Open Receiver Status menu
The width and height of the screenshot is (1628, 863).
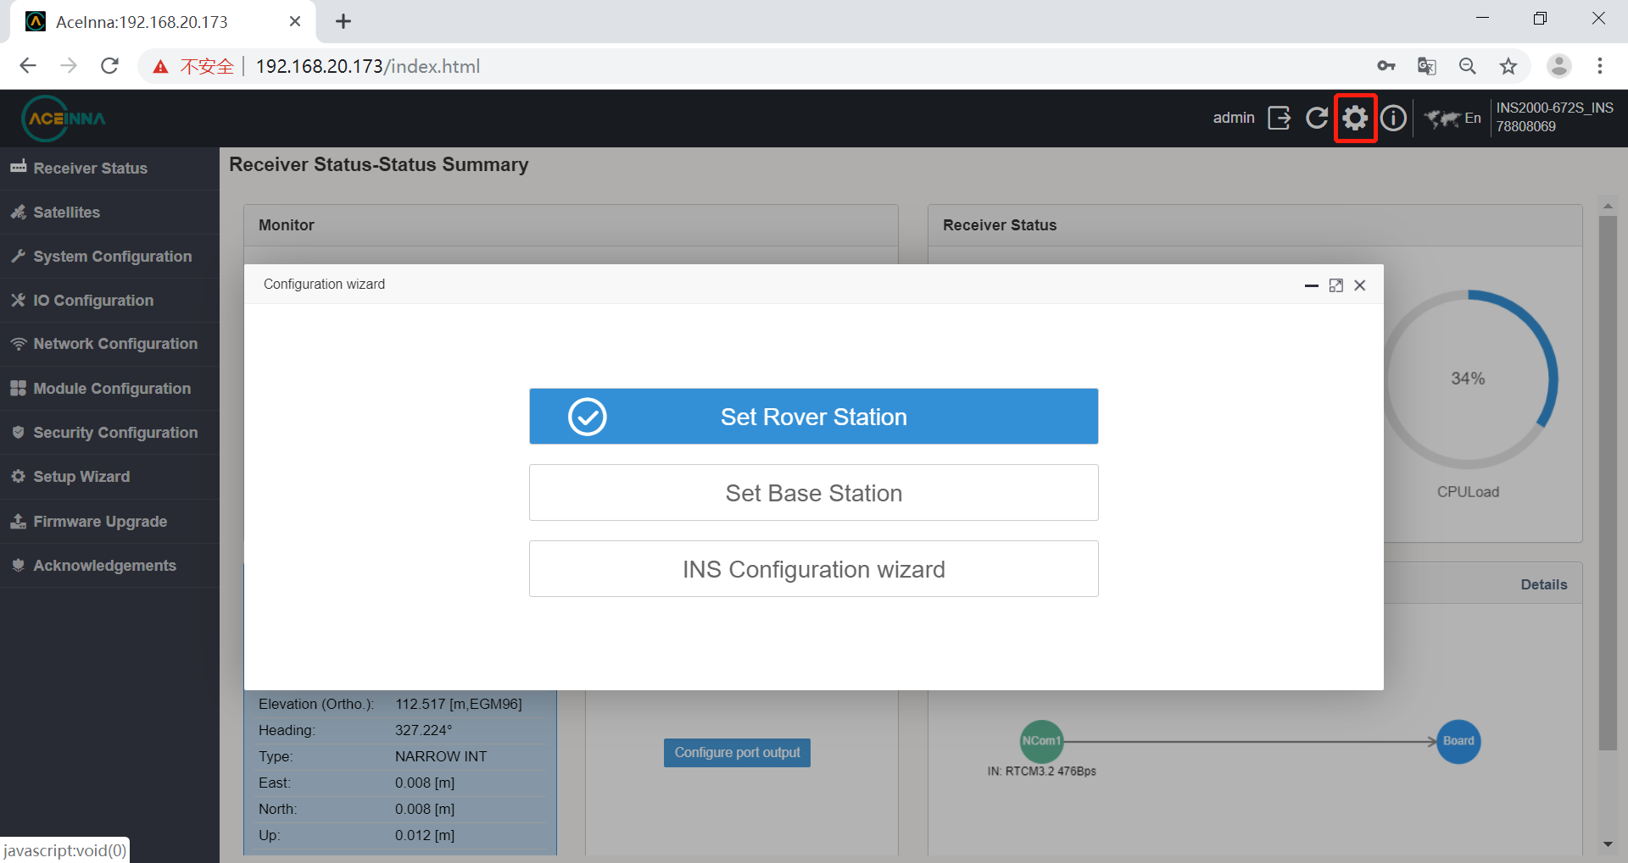click(110, 168)
